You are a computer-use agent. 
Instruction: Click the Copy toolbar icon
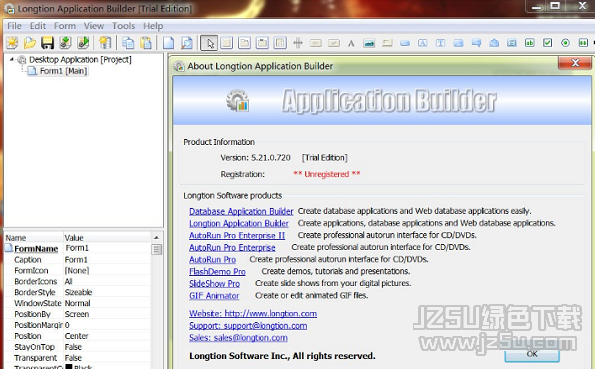pos(128,43)
